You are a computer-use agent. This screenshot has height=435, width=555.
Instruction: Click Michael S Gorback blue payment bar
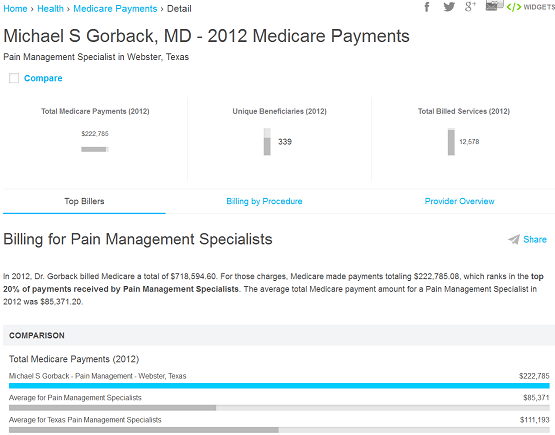[279, 386]
